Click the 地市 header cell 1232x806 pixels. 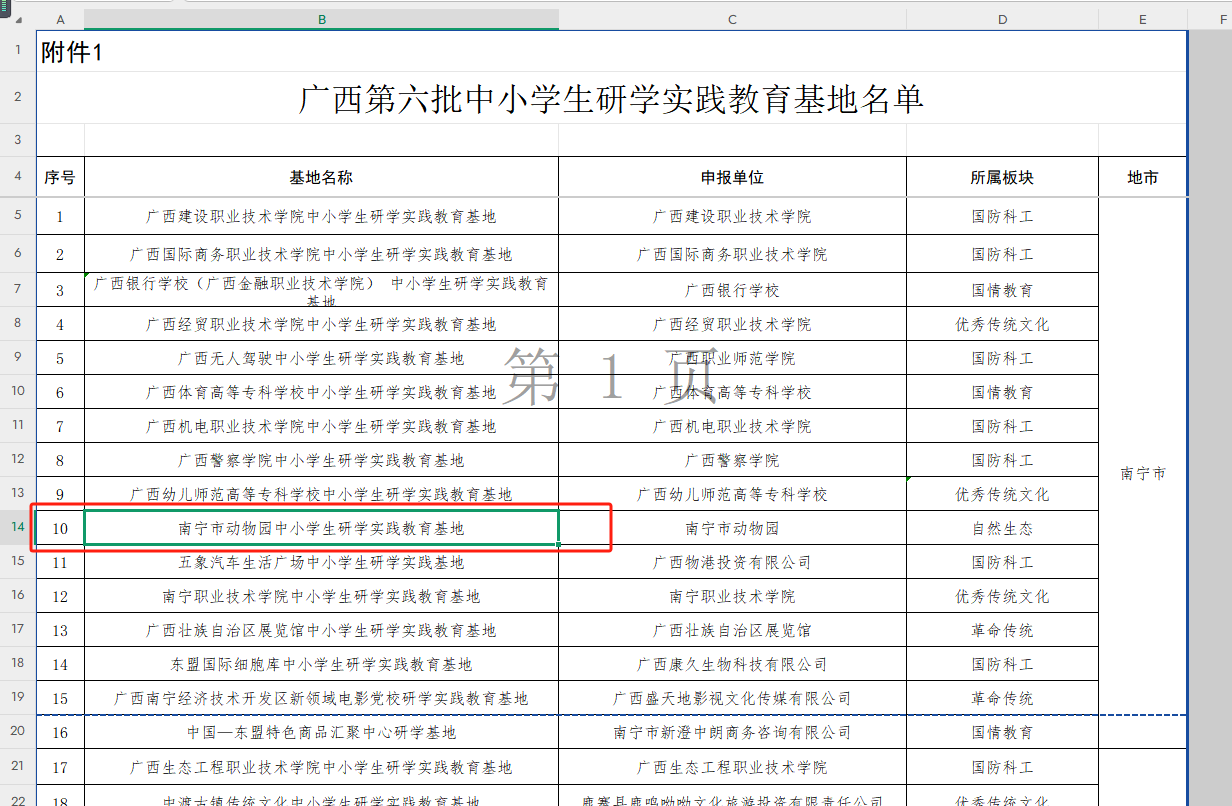click(1142, 177)
